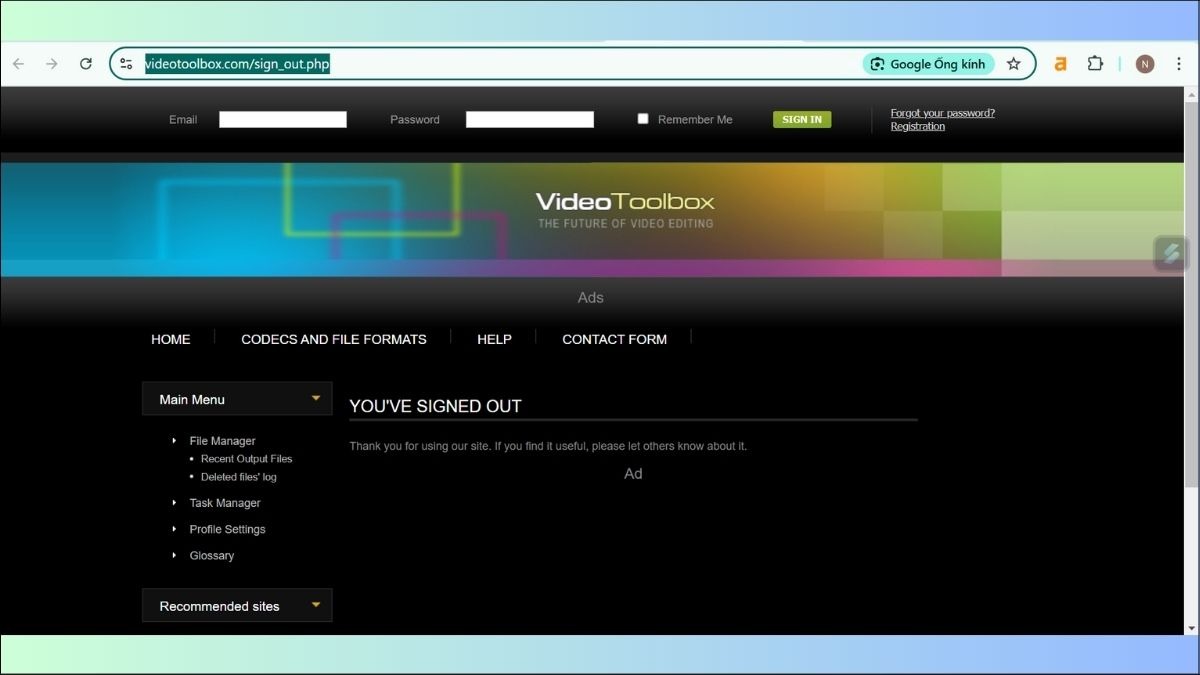Collapse the Recommended sites panel arrow
This screenshot has height=675, width=1200.
pyautogui.click(x=316, y=605)
